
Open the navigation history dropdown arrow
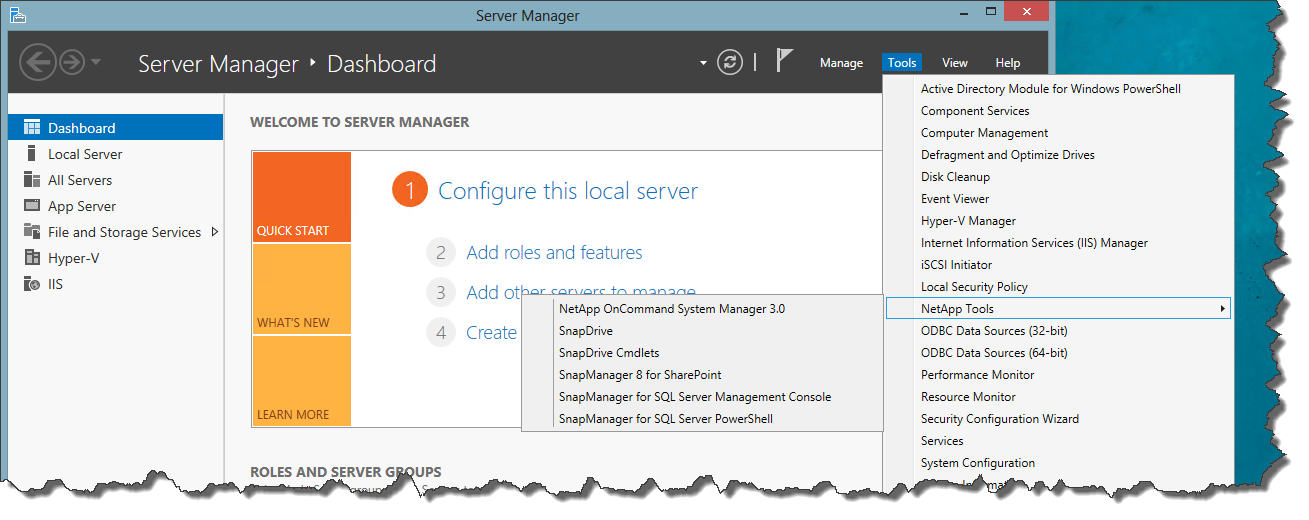coord(96,63)
